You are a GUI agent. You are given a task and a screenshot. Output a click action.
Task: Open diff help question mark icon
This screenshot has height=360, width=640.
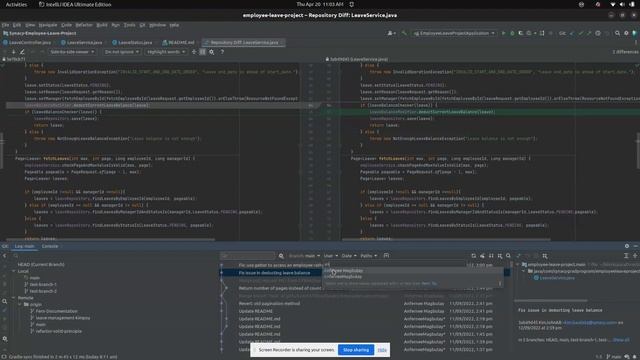pyautogui.click(x=222, y=52)
